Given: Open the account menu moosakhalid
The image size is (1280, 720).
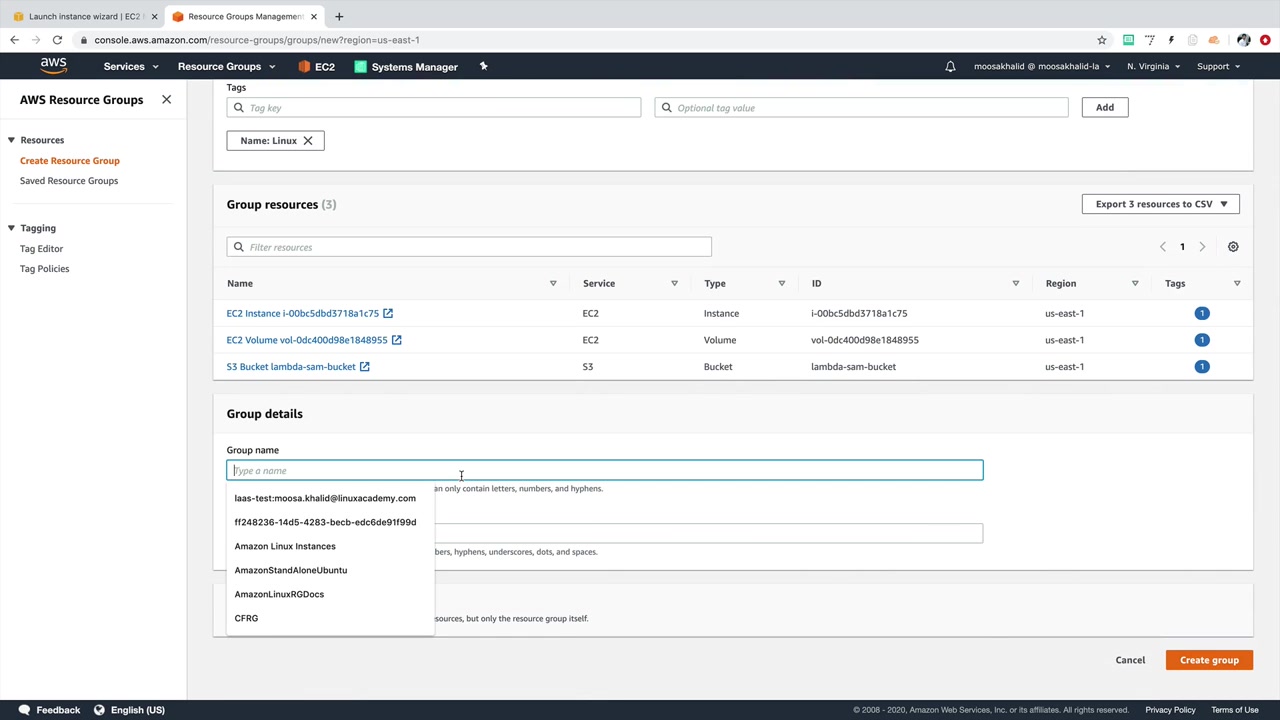Looking at the screenshot, I should pyautogui.click(x=1042, y=67).
